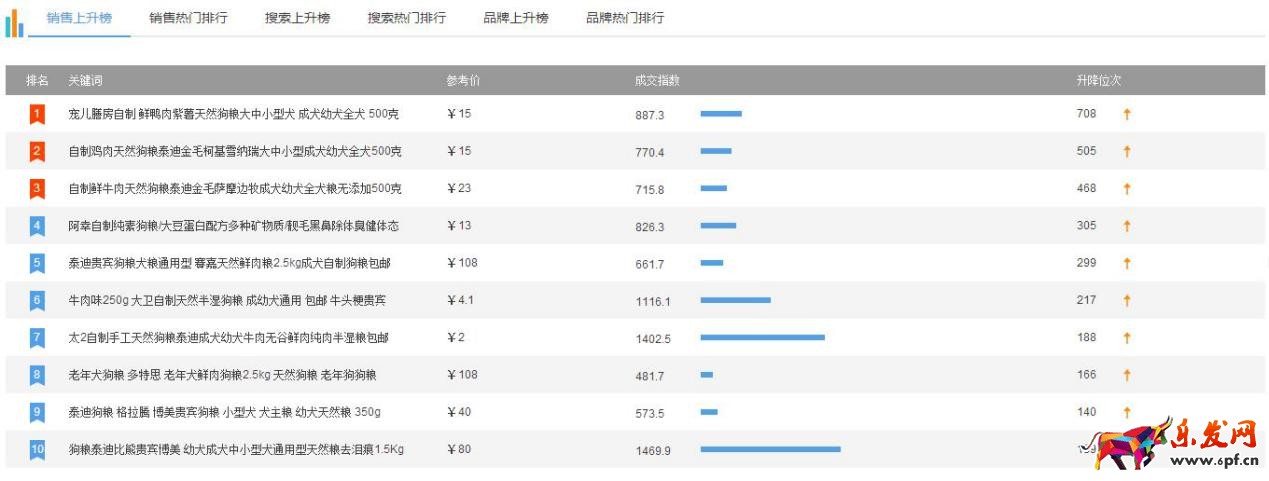Screen dimensions: 1269x481
Task: Click the 升降位次 column header
Action: coord(1098,81)
